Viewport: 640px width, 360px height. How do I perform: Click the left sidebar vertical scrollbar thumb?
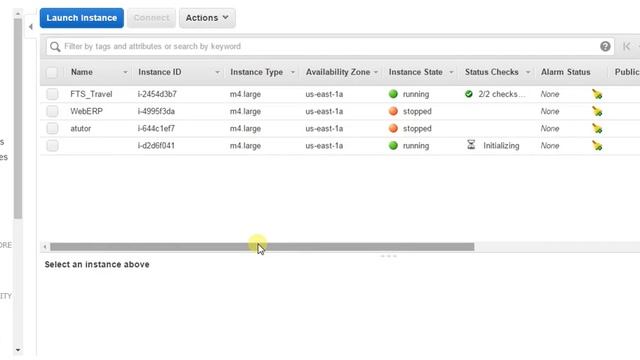point(18,118)
